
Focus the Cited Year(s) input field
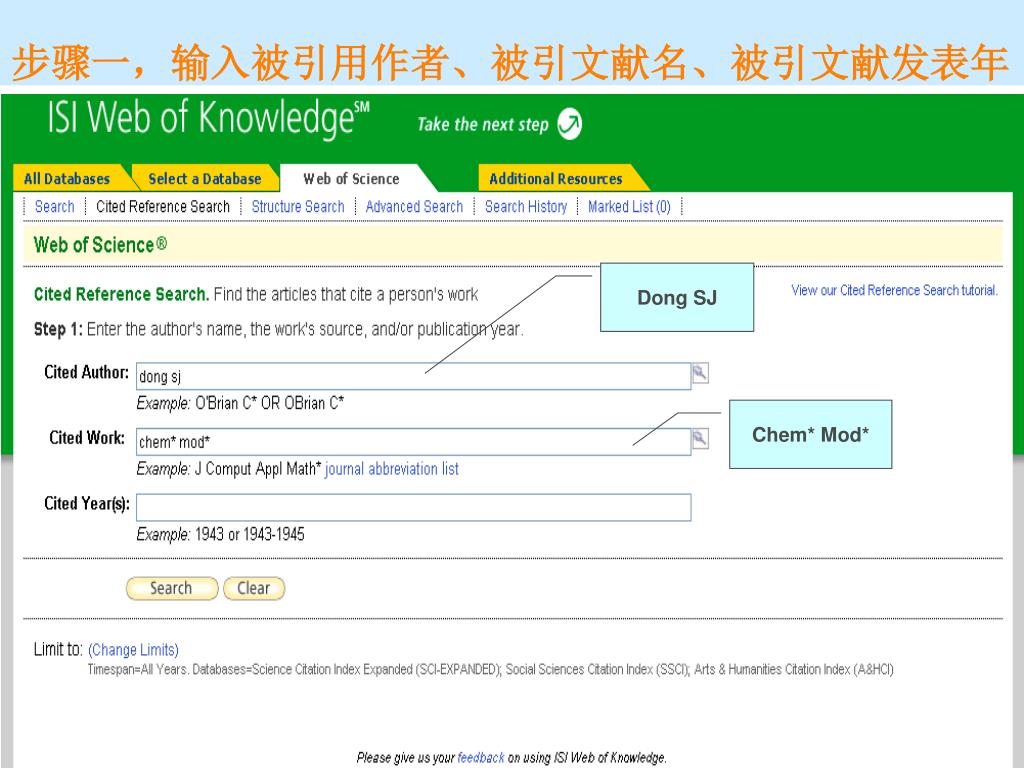[413, 507]
